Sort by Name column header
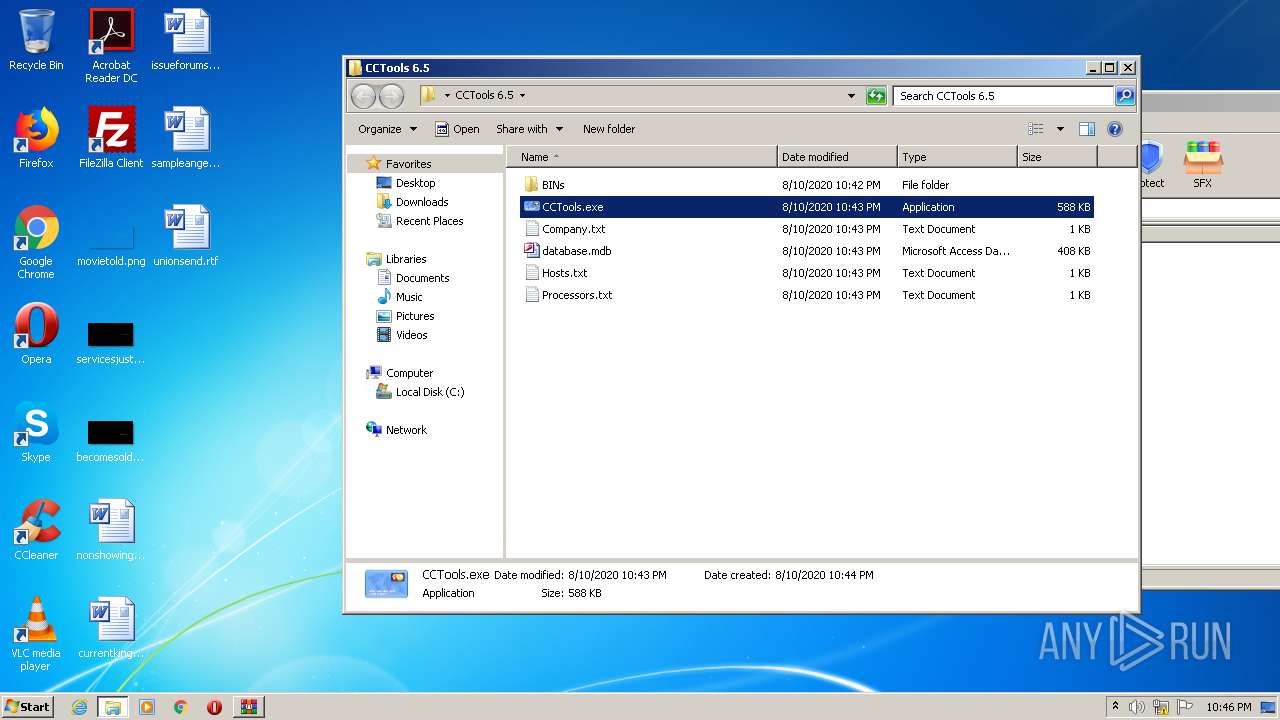The height and width of the screenshot is (720, 1280). [642, 157]
